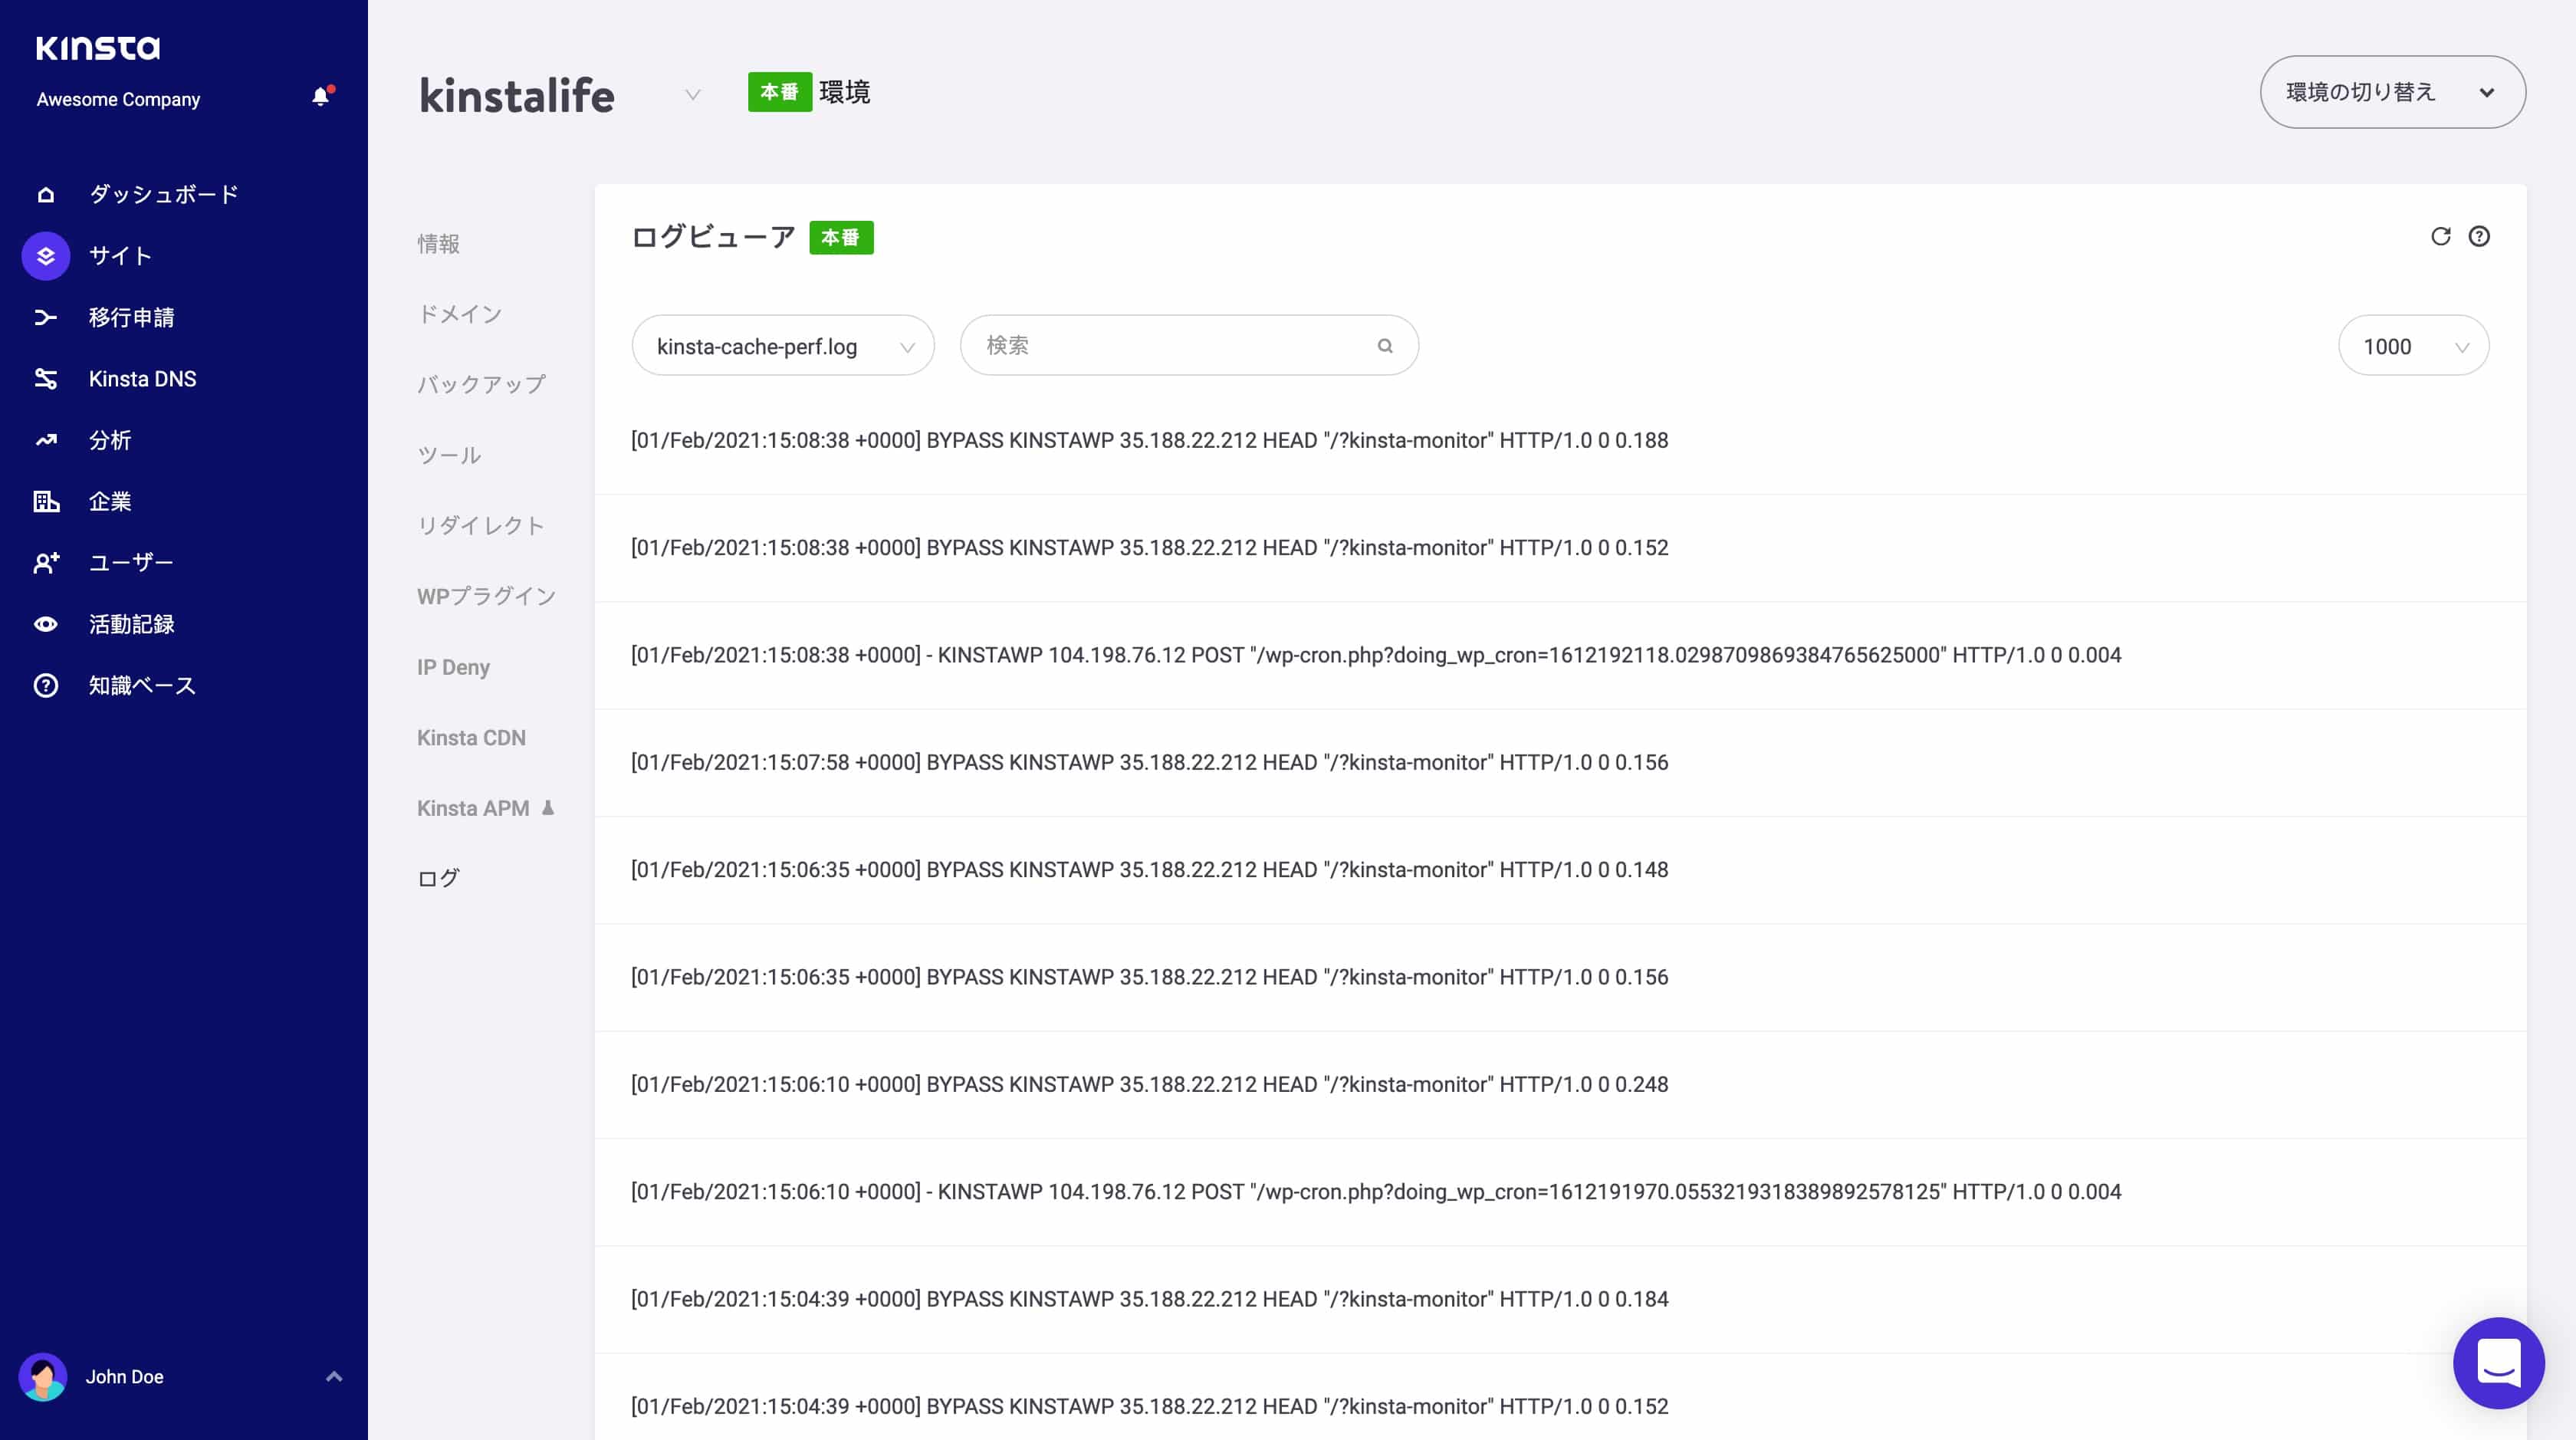Viewport: 2576px width, 1440px height.
Task: Open Kinsta DNS from the sidebar
Action: [x=46, y=378]
